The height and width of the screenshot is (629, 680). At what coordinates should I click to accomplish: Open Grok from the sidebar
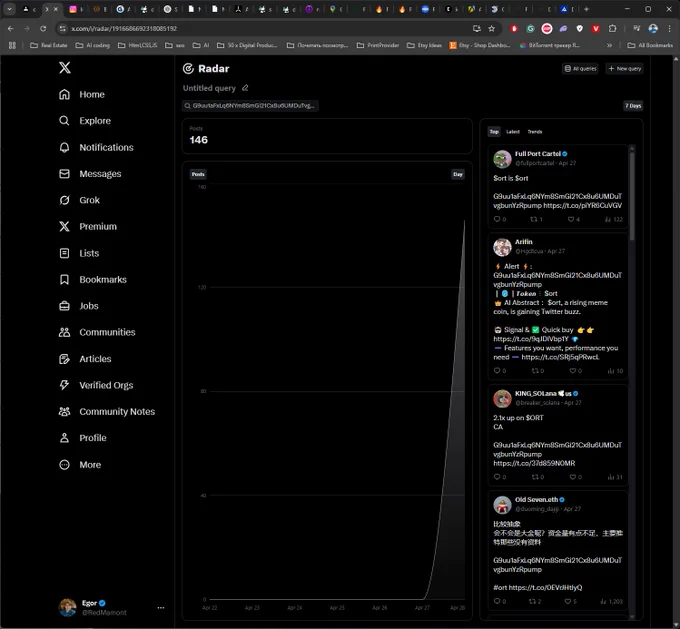[x=79, y=200]
